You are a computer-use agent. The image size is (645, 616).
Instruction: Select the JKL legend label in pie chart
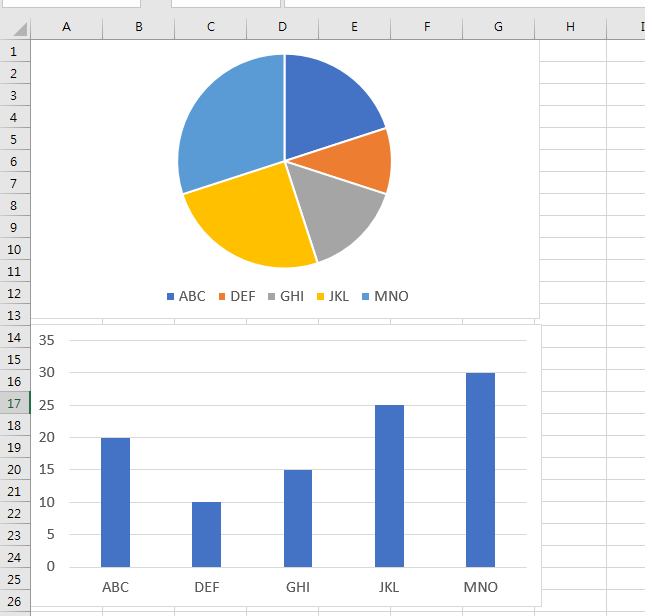(x=339, y=296)
